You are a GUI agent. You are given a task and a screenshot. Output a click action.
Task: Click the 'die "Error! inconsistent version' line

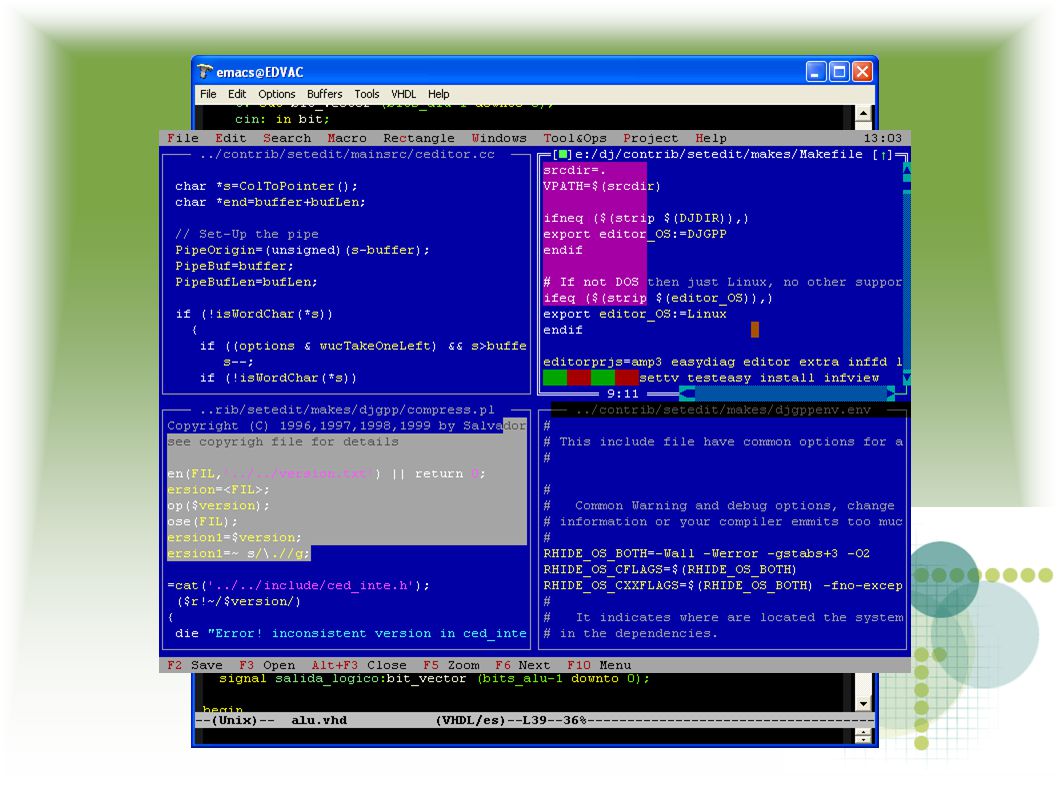pyautogui.click(x=351, y=634)
